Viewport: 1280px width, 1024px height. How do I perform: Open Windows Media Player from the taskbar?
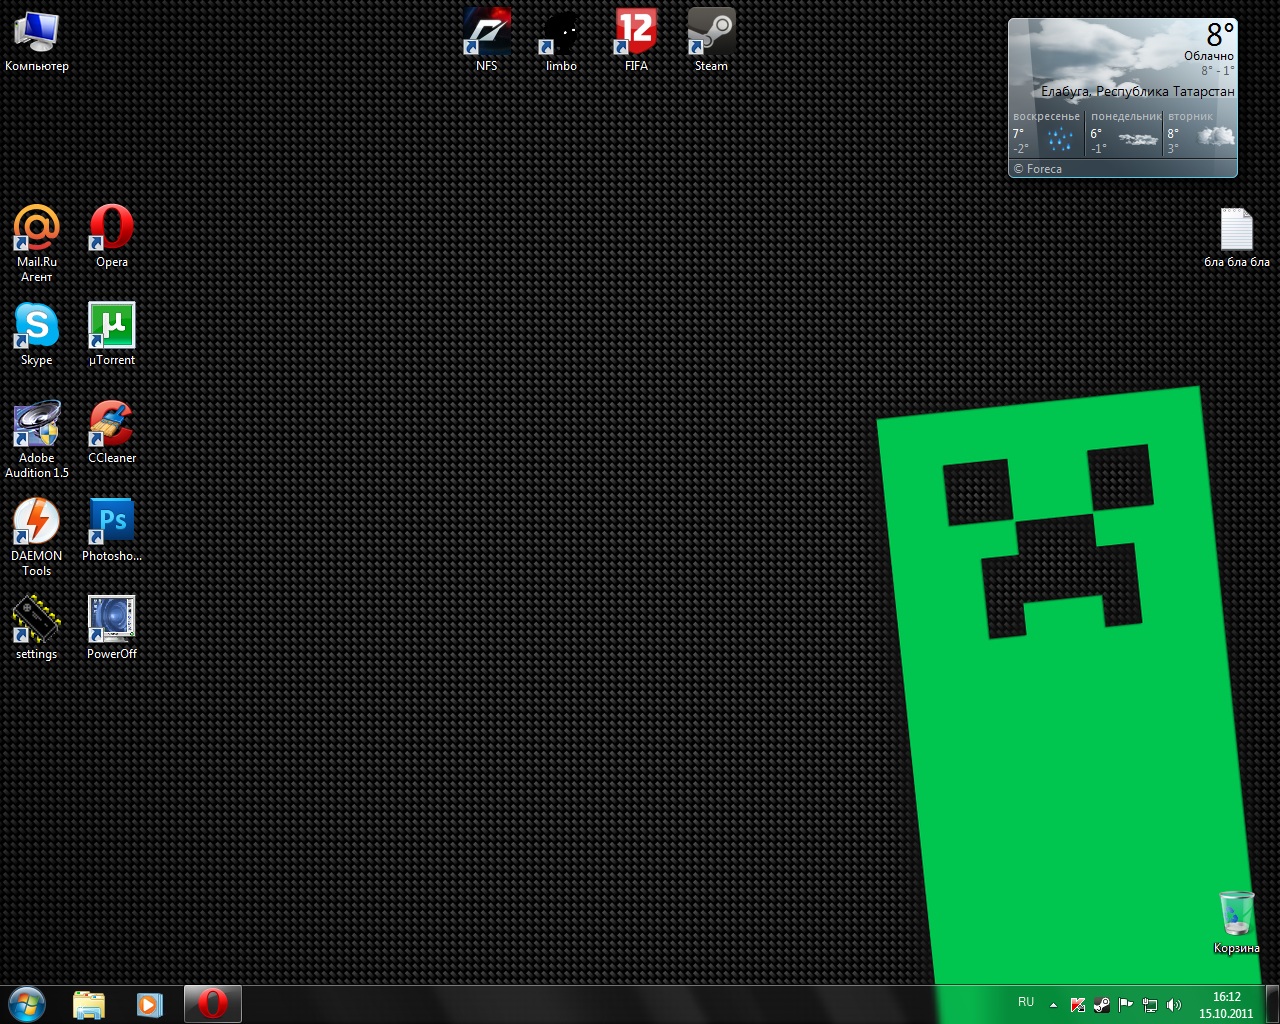coord(150,1005)
